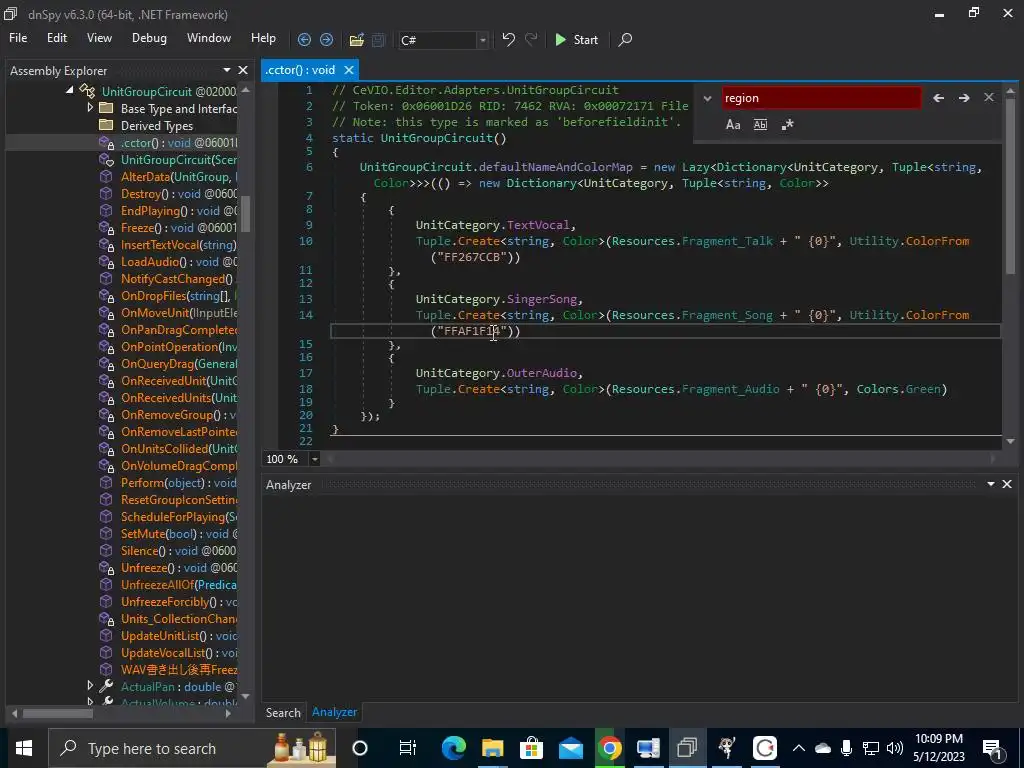Select the Silence() : void method
1024x768 pixels.
point(178,551)
